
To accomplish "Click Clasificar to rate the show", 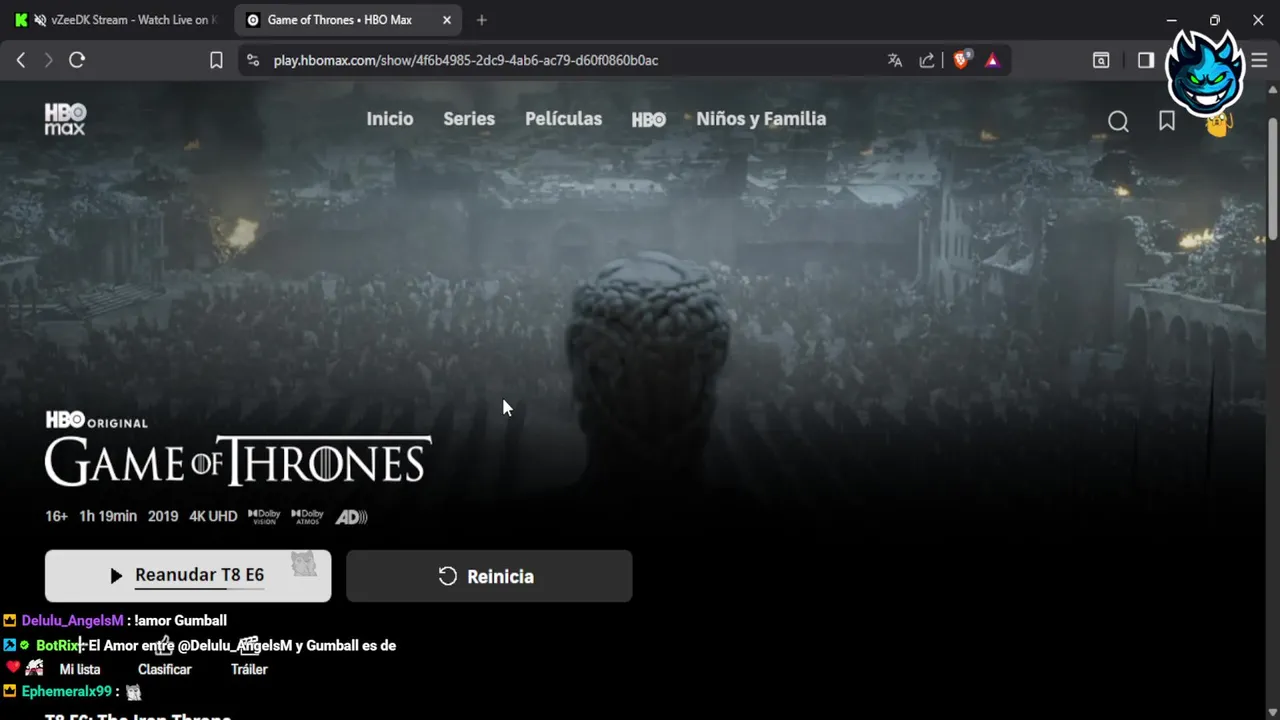I will [165, 669].
